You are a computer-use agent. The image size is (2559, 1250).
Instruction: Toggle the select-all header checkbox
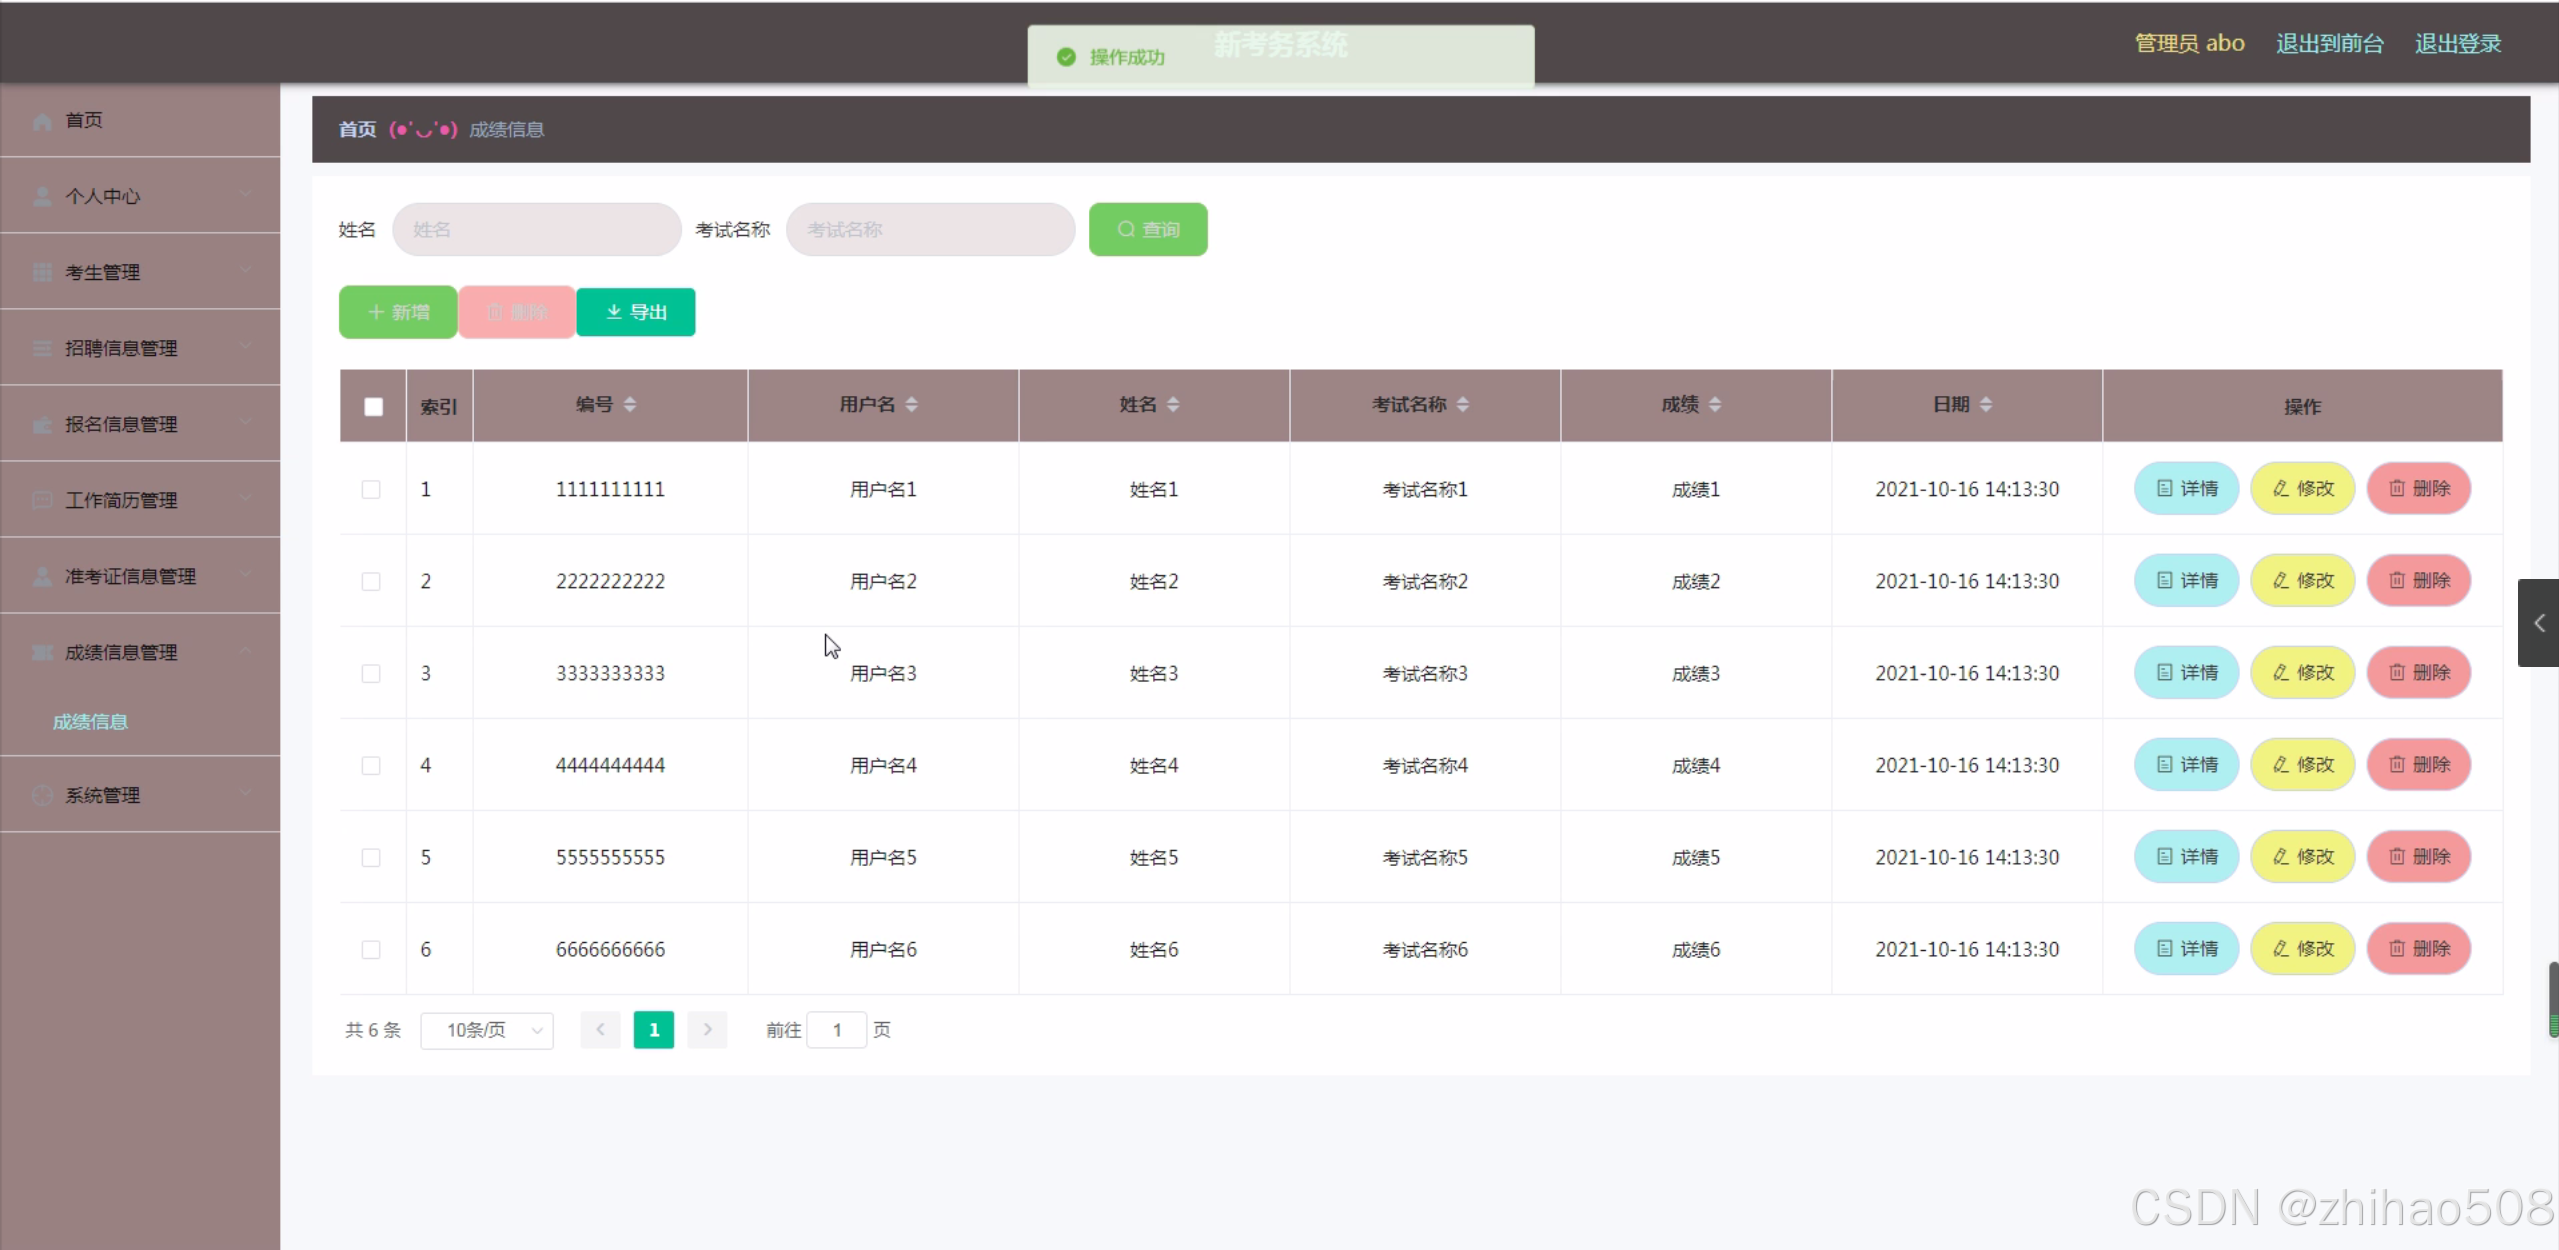pos(373,406)
